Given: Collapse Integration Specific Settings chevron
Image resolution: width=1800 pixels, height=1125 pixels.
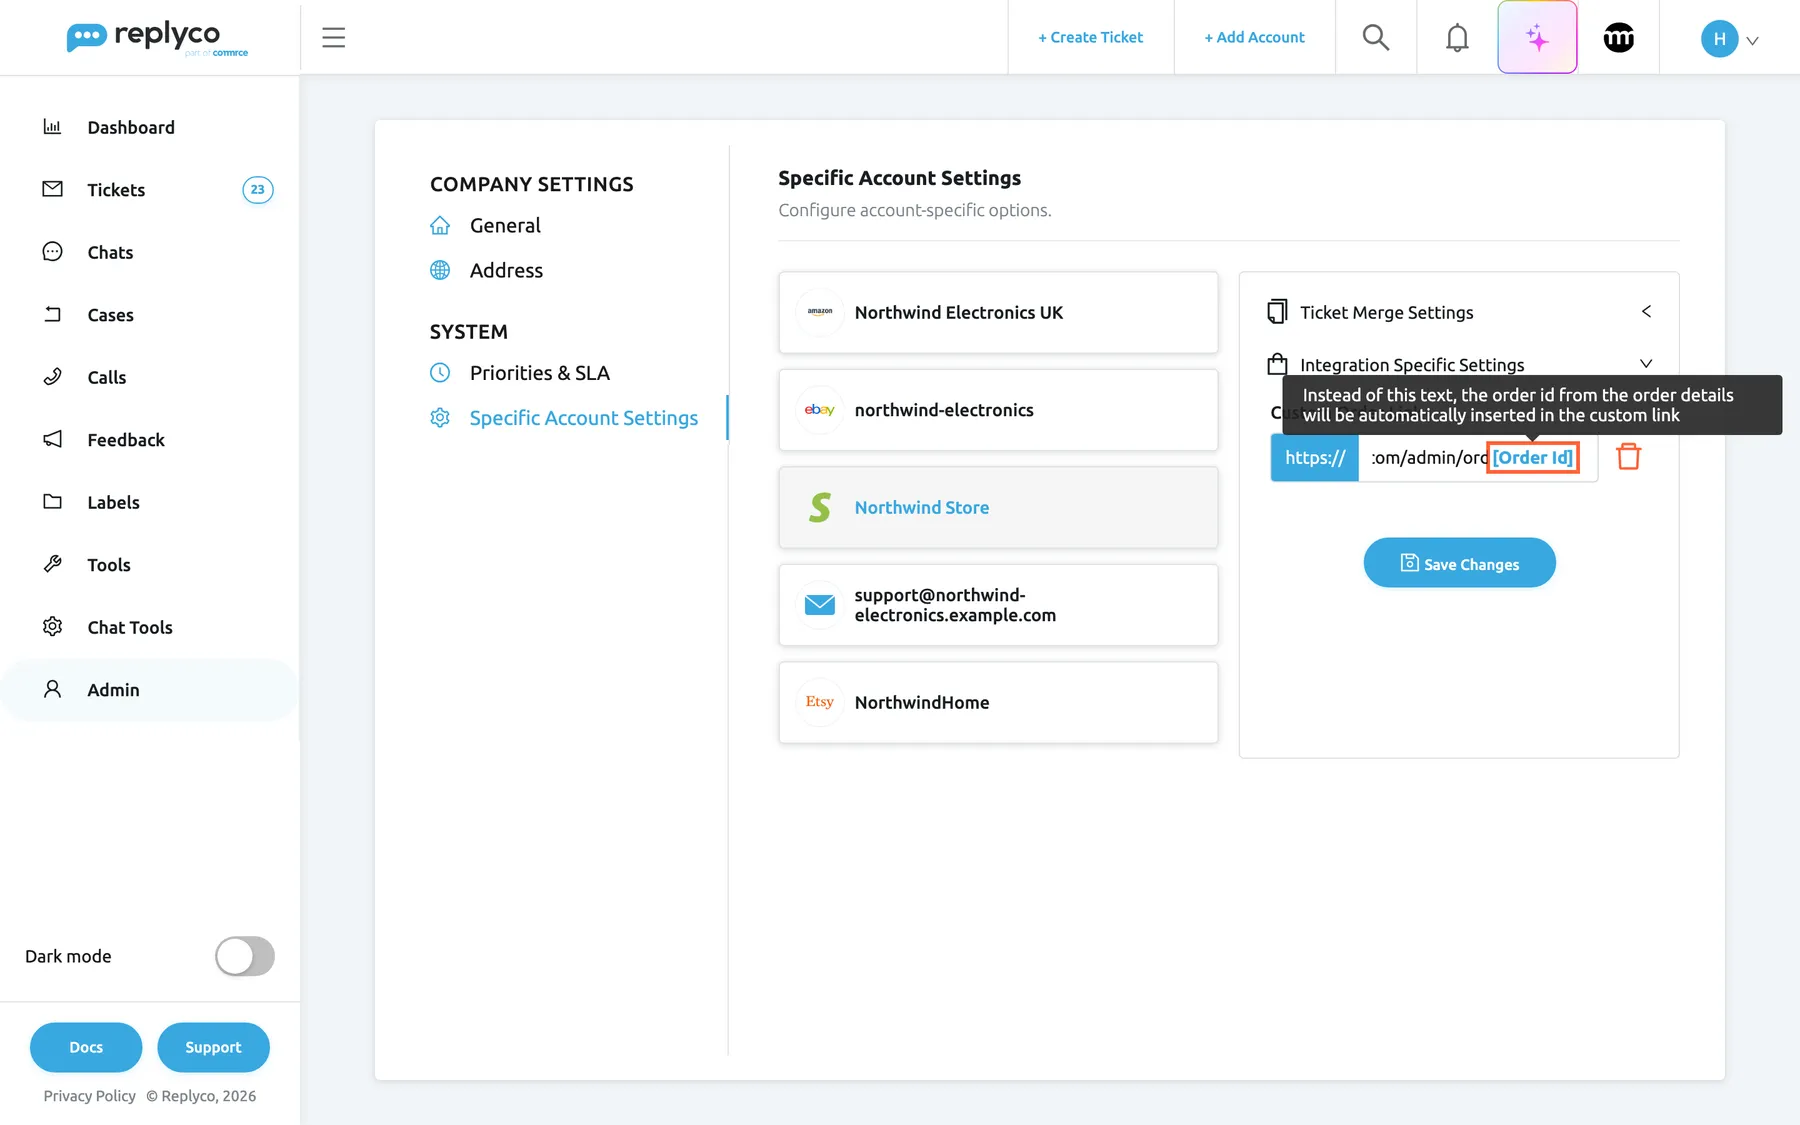Looking at the screenshot, I should pos(1646,363).
